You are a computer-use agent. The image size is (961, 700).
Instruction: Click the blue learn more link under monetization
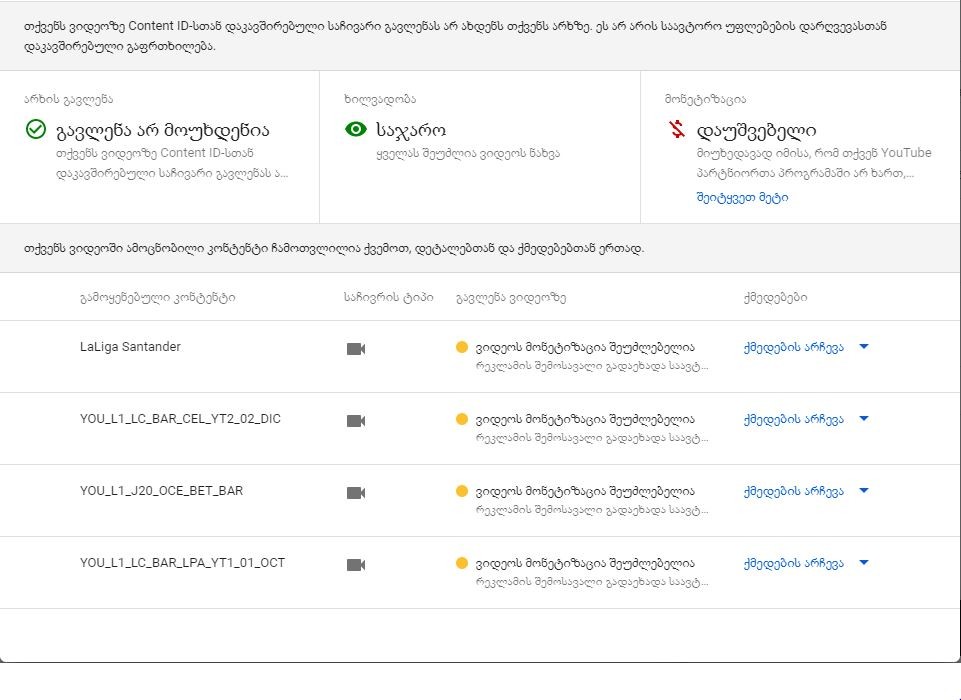pyautogui.click(x=742, y=198)
